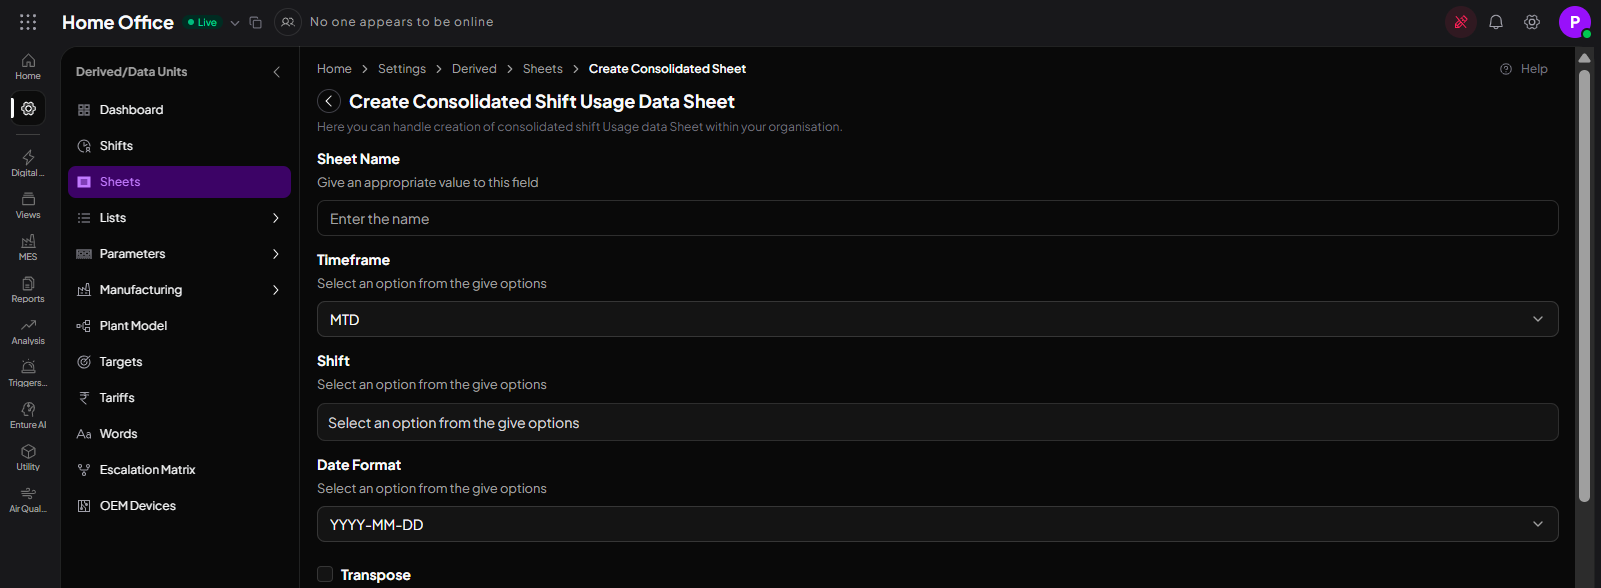Viewport: 1601px width, 588px height.
Task: Open the Reports module icon
Action: click(28, 290)
